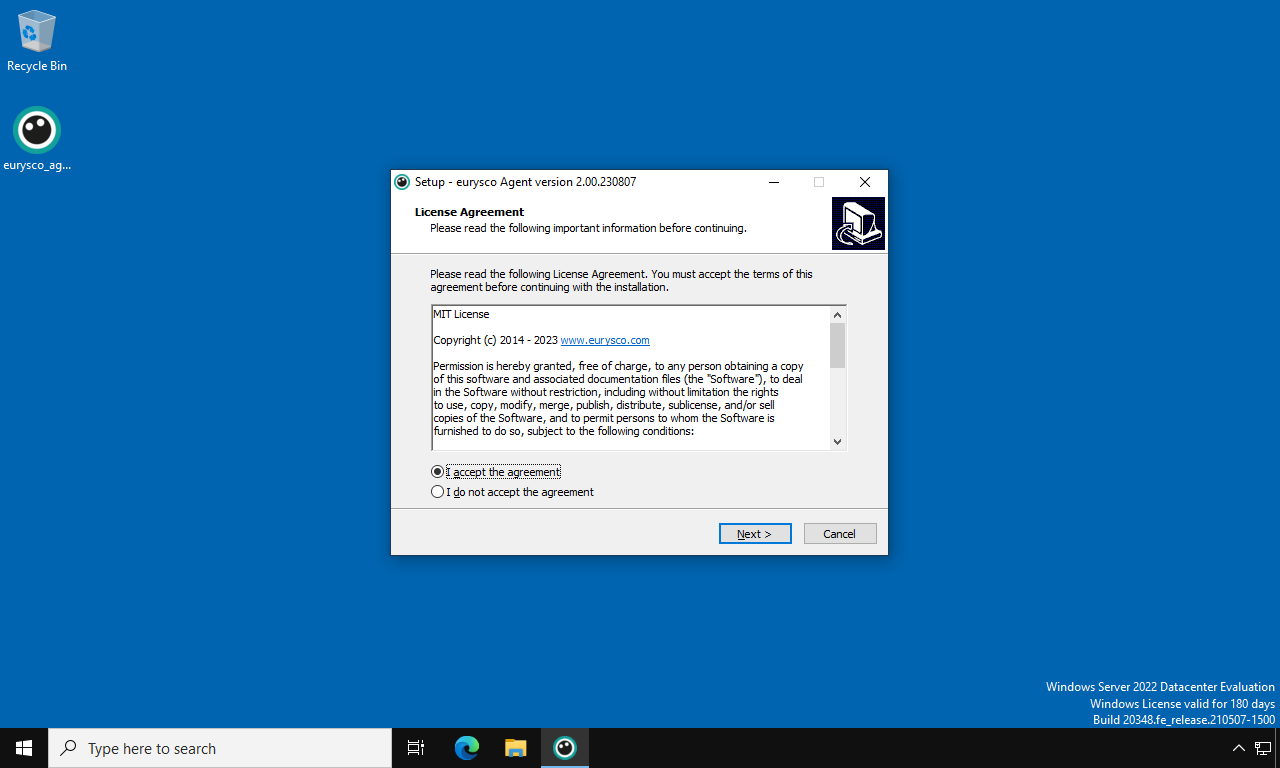This screenshot has height=768, width=1280.
Task: Click the Next > button
Action: coord(755,534)
